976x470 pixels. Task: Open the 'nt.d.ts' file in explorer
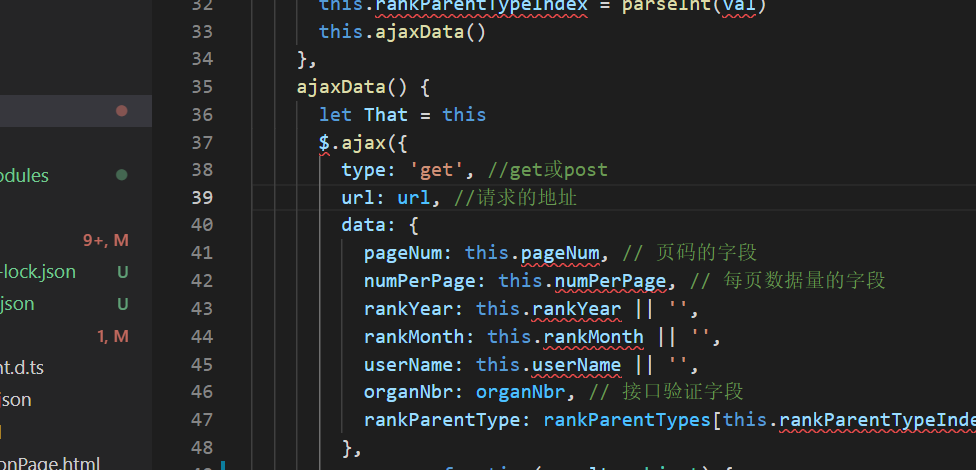click(x=22, y=367)
